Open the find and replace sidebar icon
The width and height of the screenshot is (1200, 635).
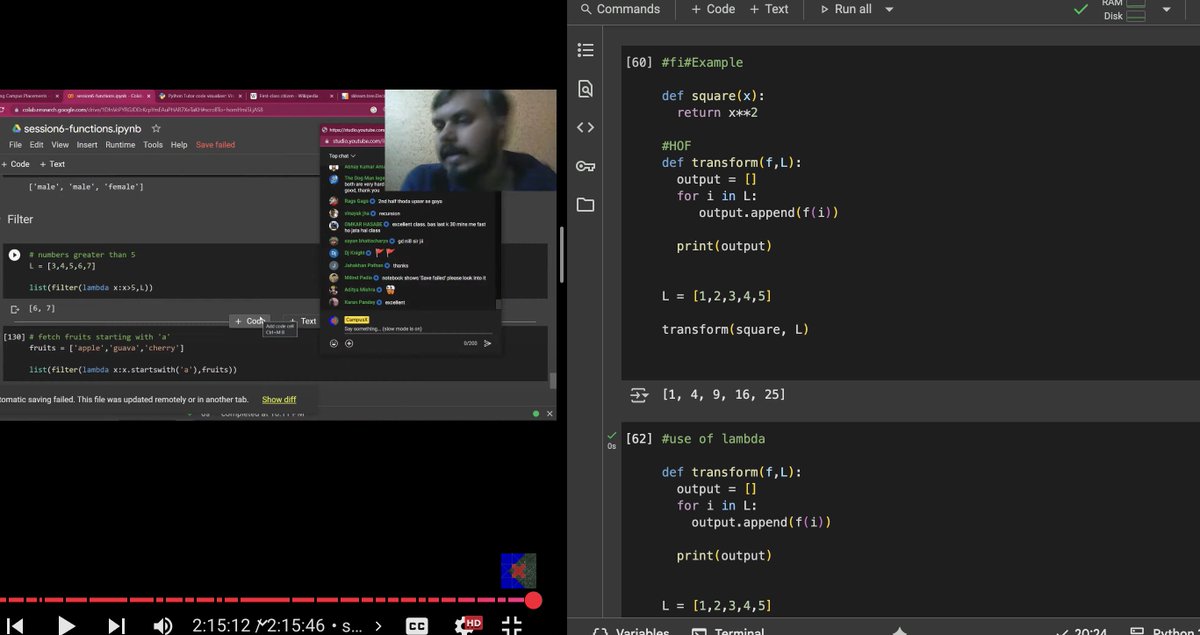[x=586, y=89]
